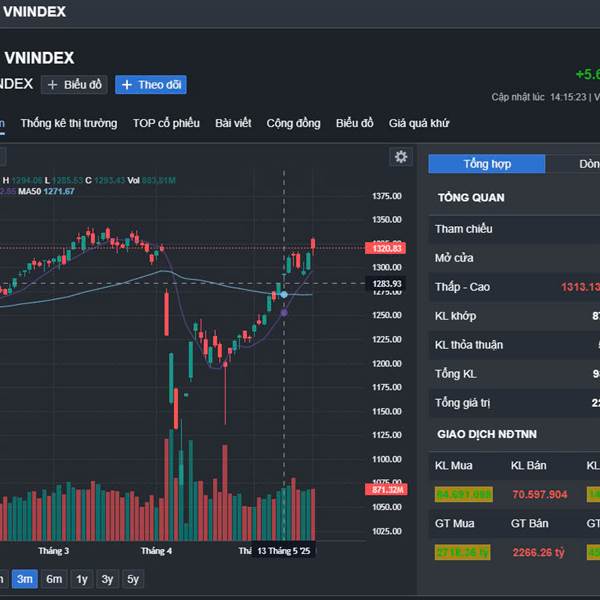The image size is (600, 600).
Task: Click the 'Cập nhật lúc 14:15:23' timestamp
Action: 539,97
